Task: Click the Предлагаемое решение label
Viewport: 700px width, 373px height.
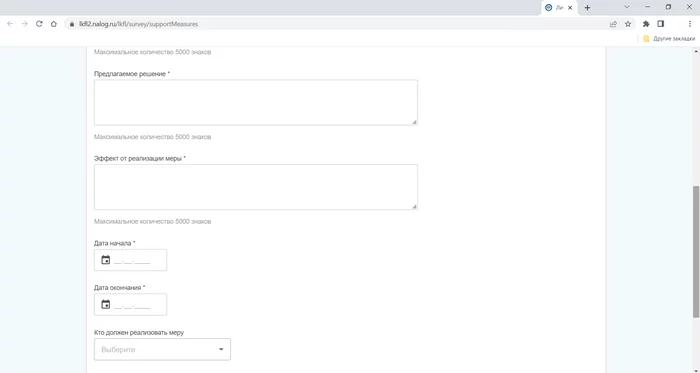Action: pyautogui.click(x=132, y=74)
